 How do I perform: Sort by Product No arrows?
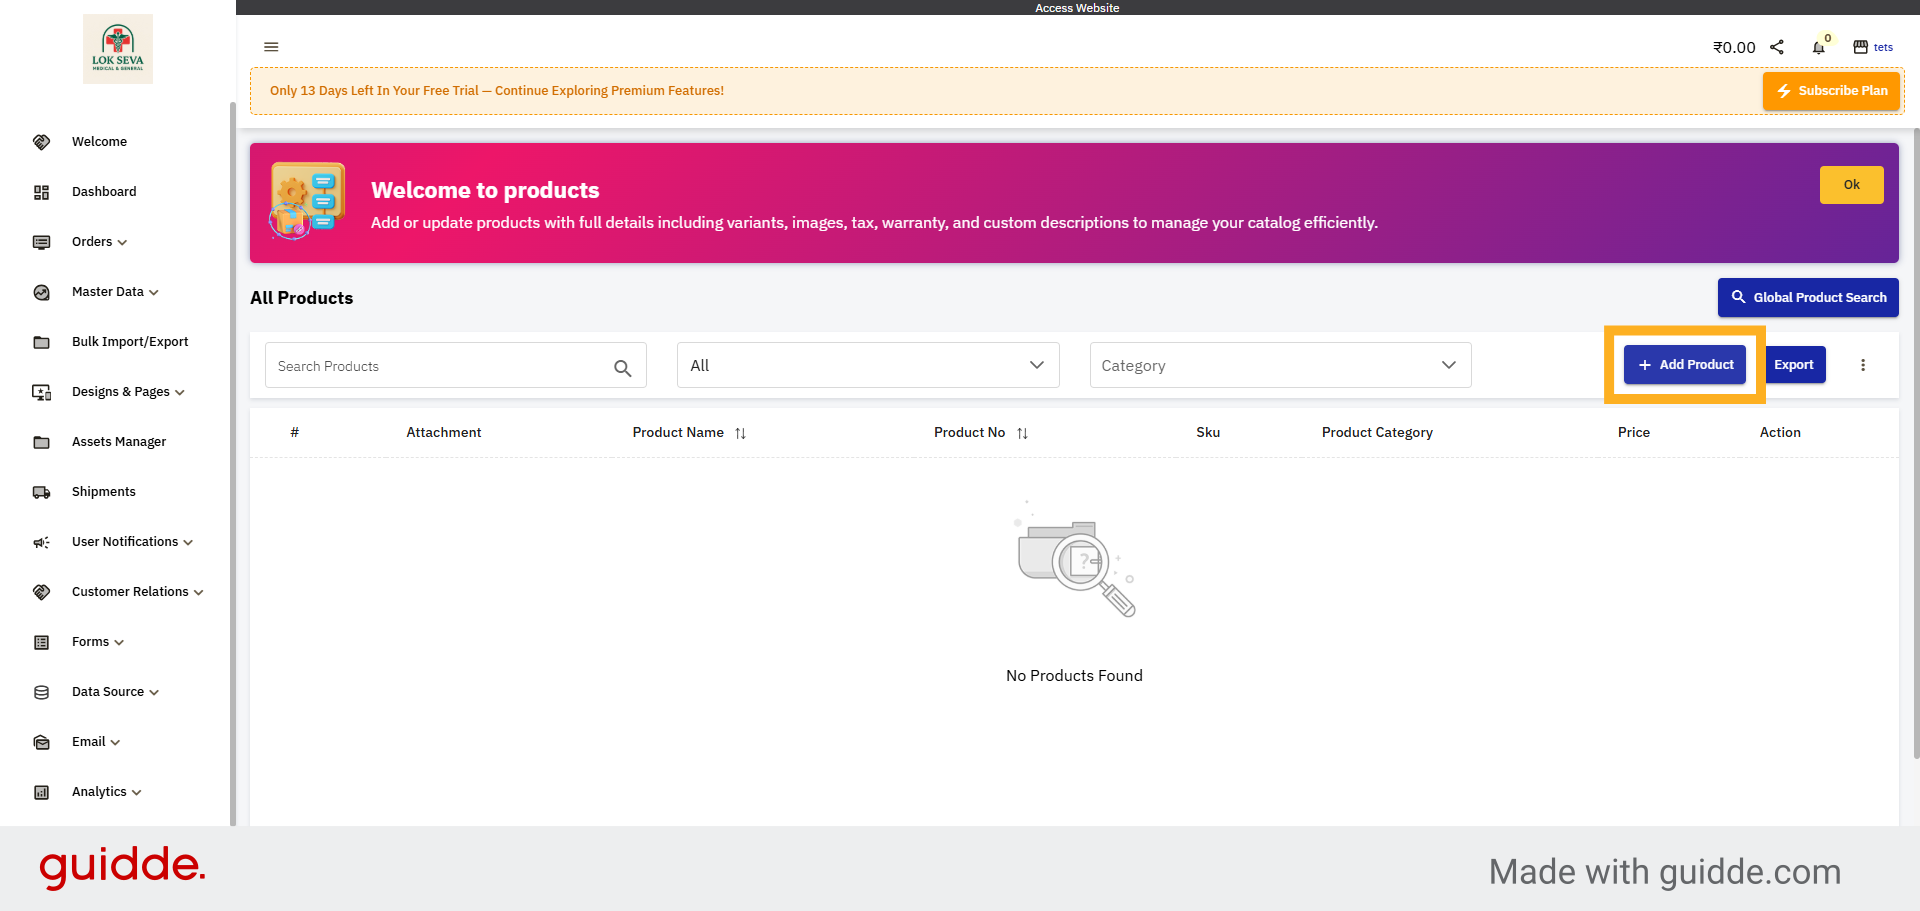[x=1022, y=433]
